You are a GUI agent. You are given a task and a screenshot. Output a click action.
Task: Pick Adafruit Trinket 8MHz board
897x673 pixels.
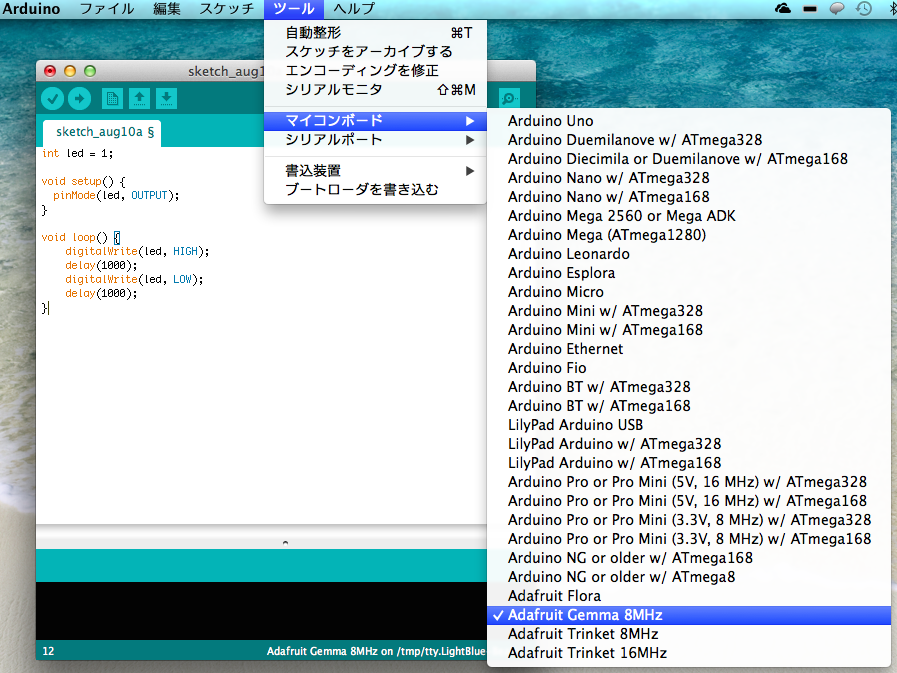tap(689, 634)
